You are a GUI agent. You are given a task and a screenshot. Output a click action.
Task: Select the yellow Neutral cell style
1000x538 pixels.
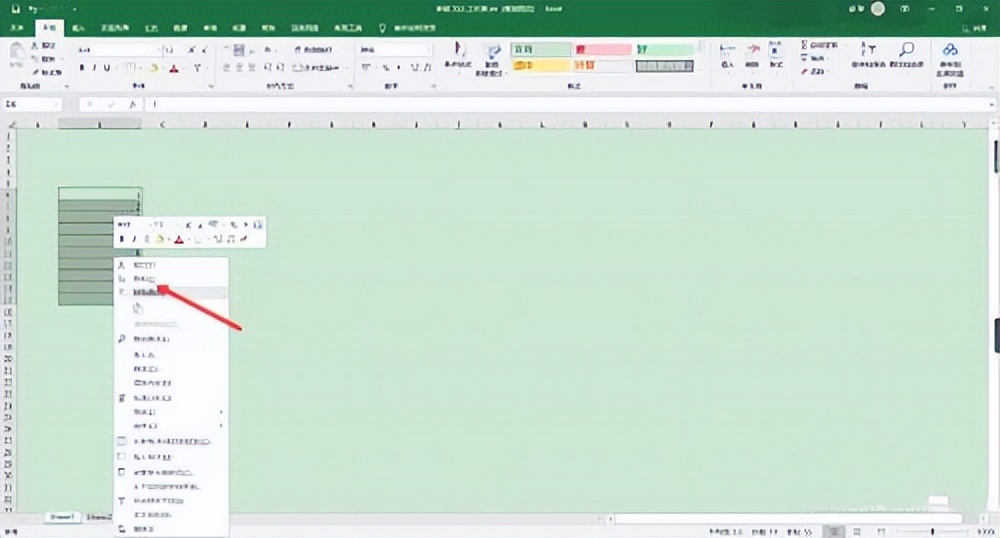[x=541, y=66]
